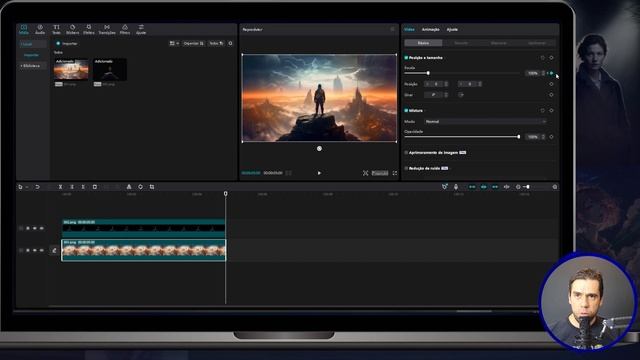Open the Organizar sort dropdown

[193, 43]
